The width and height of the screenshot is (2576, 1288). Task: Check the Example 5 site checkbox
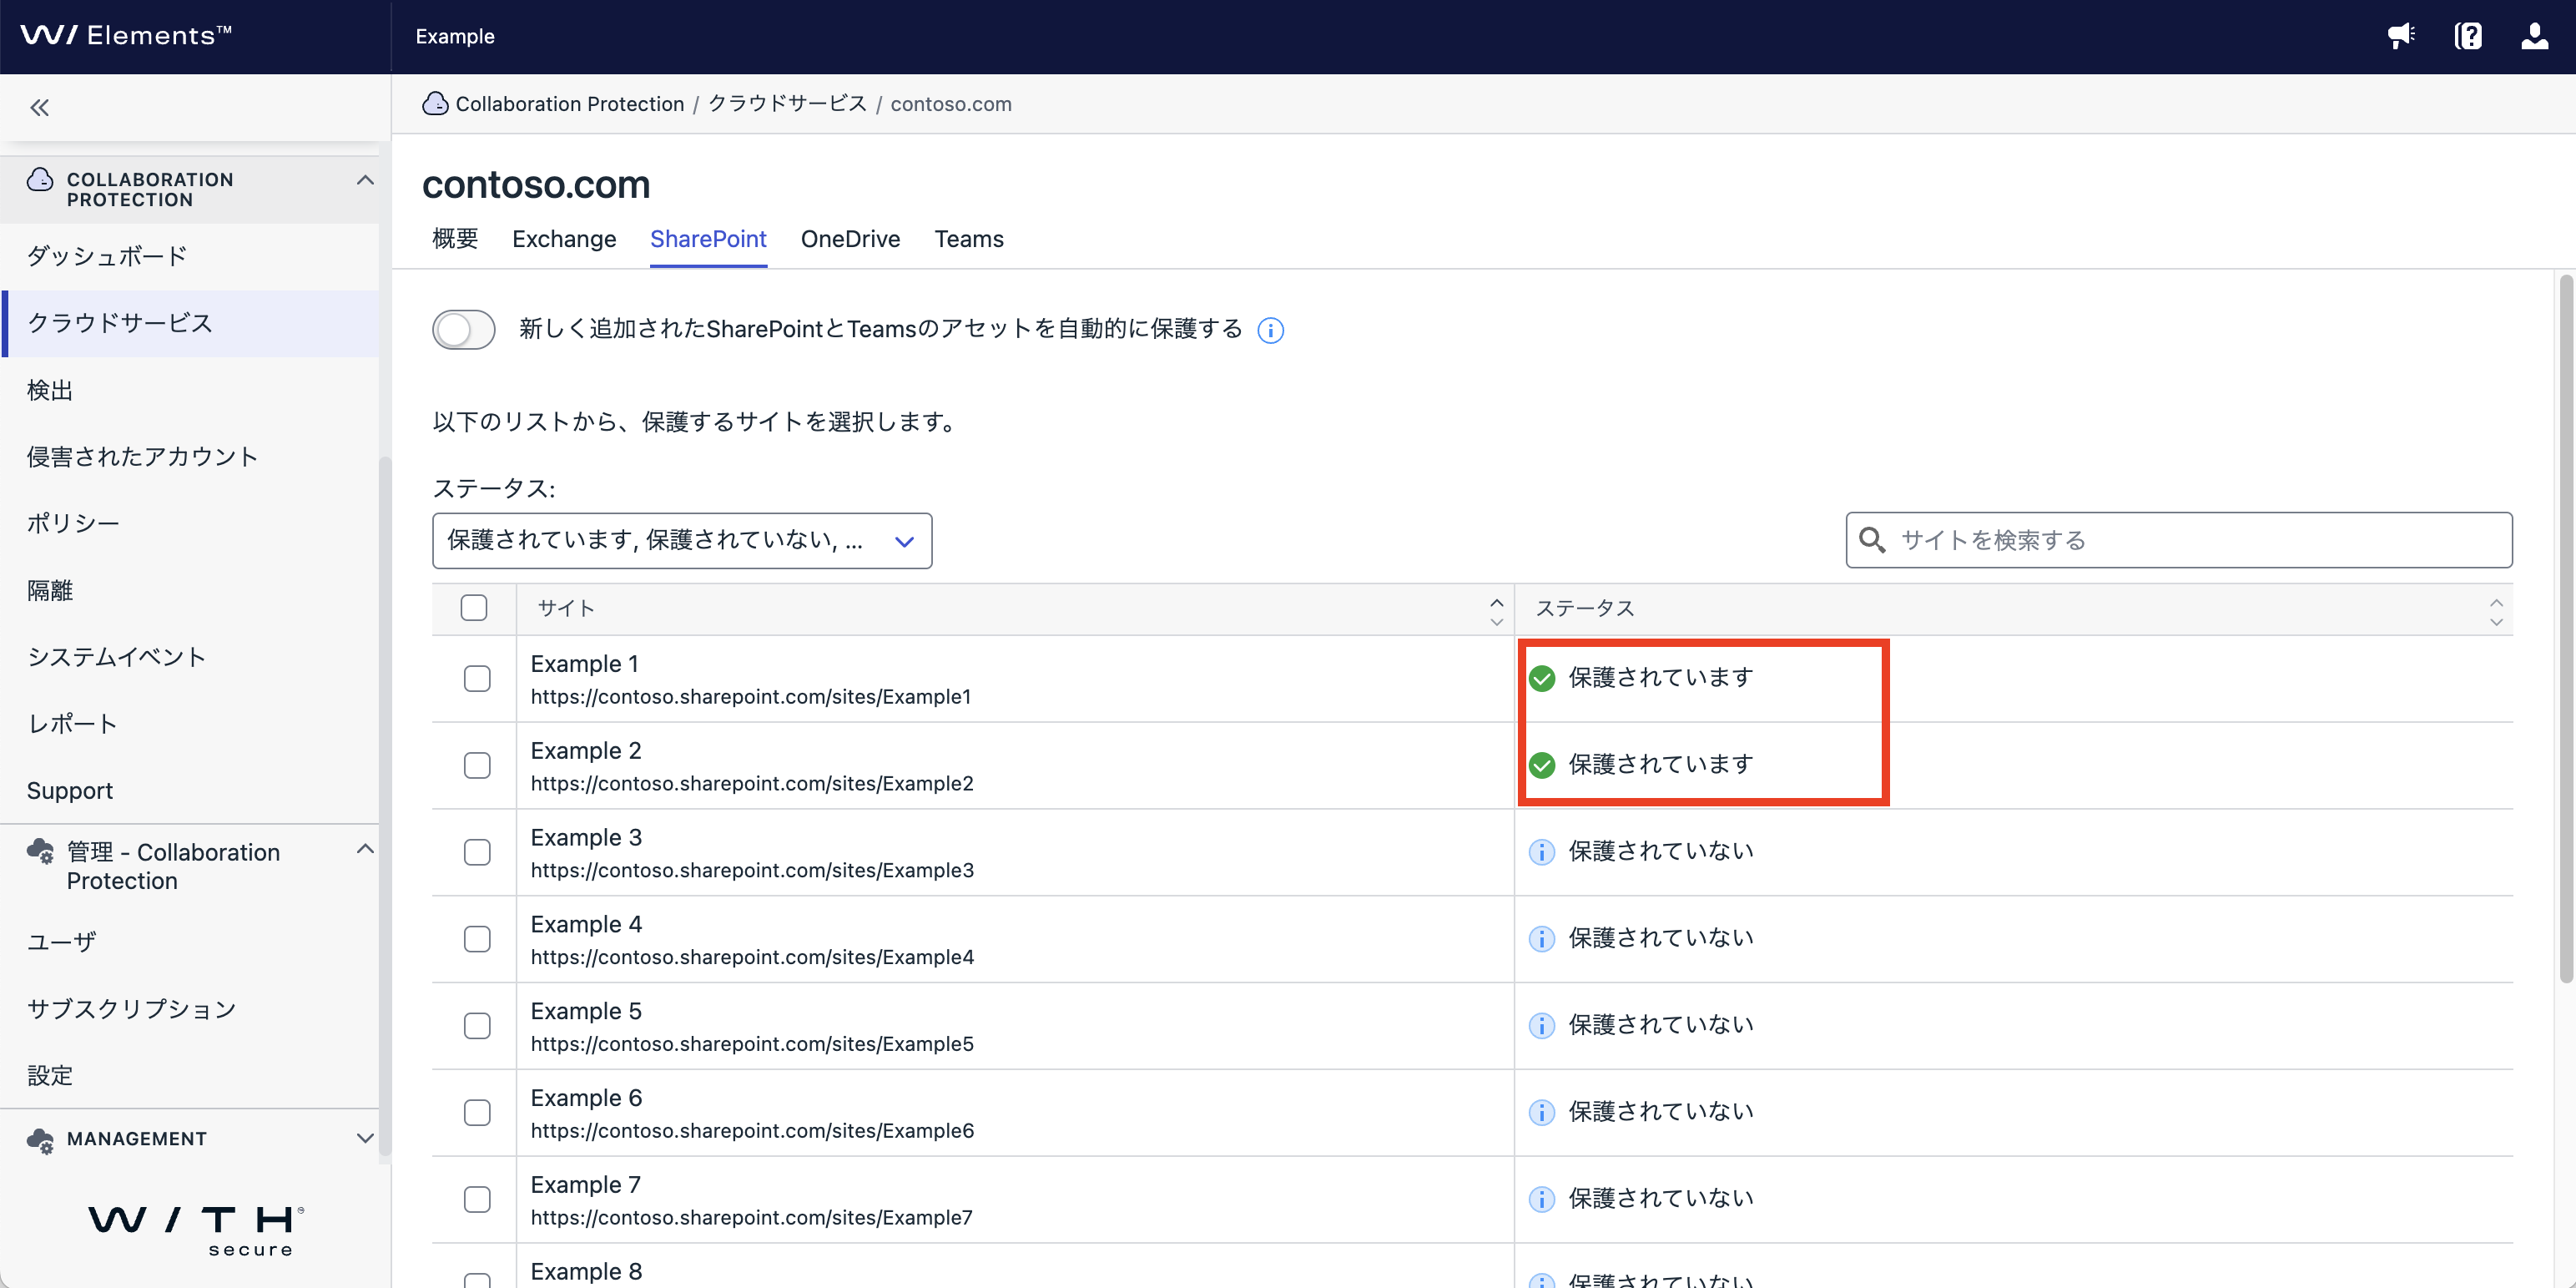pos(477,1025)
